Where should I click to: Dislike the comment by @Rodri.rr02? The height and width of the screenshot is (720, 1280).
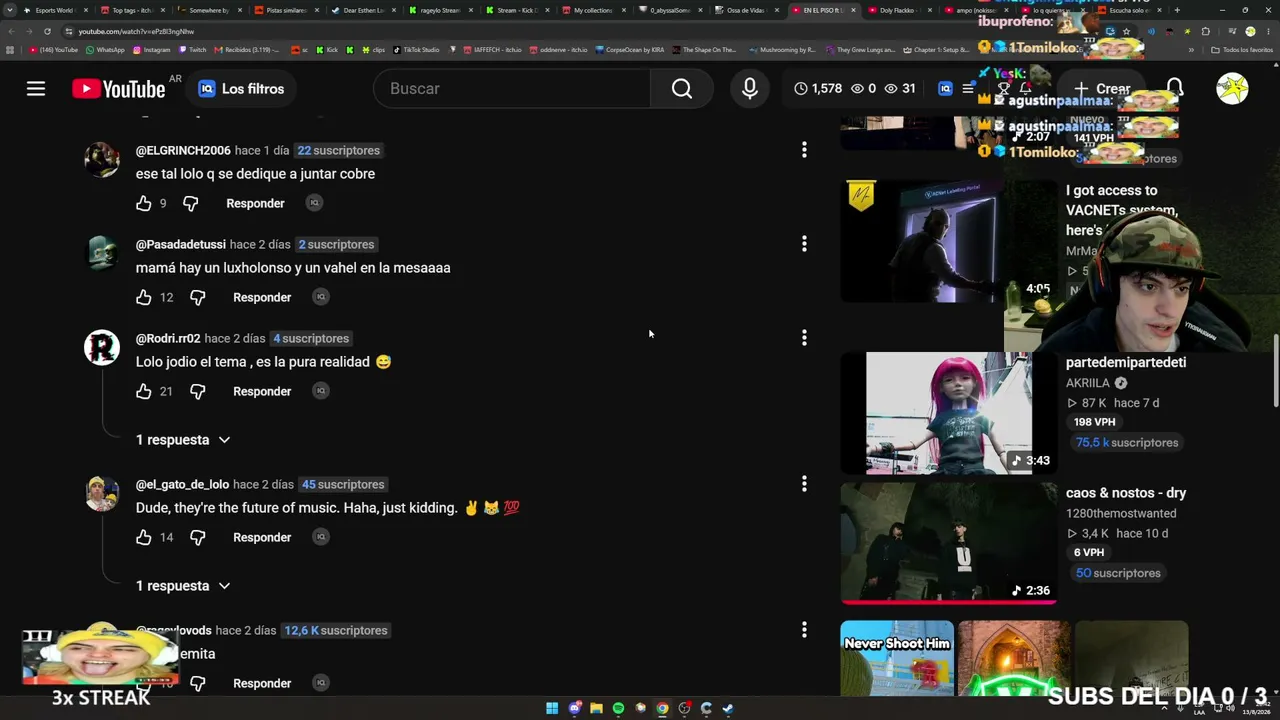198,391
